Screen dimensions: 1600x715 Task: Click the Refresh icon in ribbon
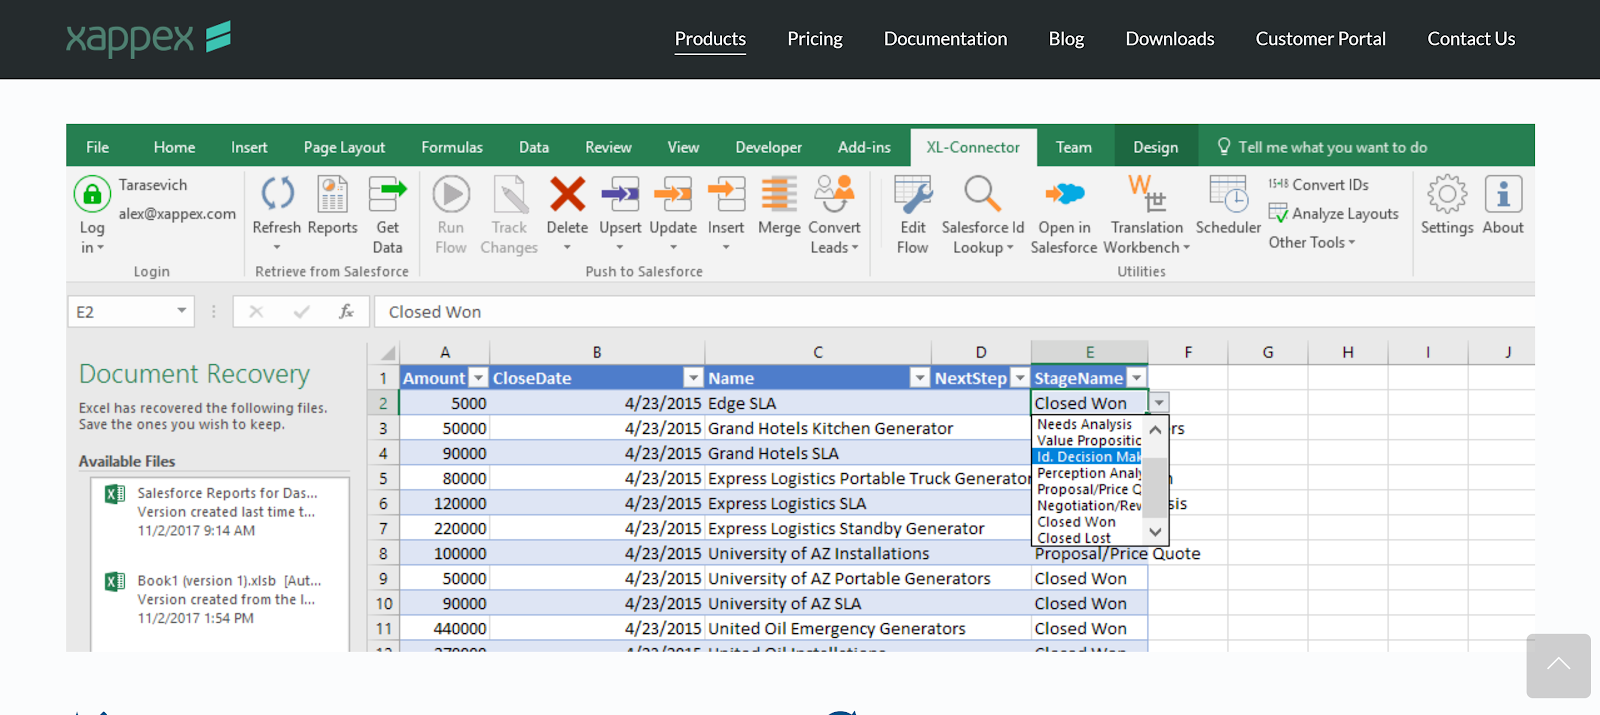tap(277, 195)
